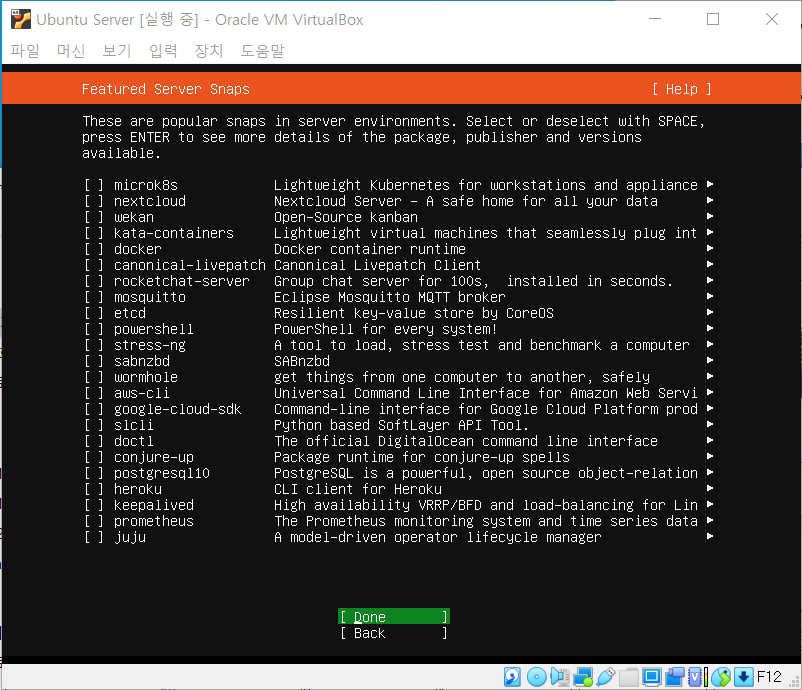Expand details arrow for stress-ng
This screenshot has height=690, width=802.
point(710,344)
